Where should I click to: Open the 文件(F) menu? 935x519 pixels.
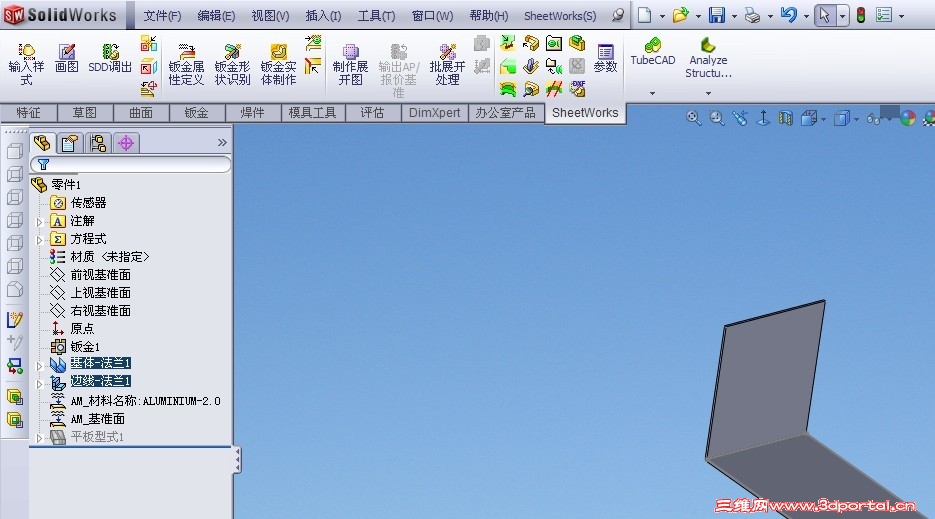[162, 16]
